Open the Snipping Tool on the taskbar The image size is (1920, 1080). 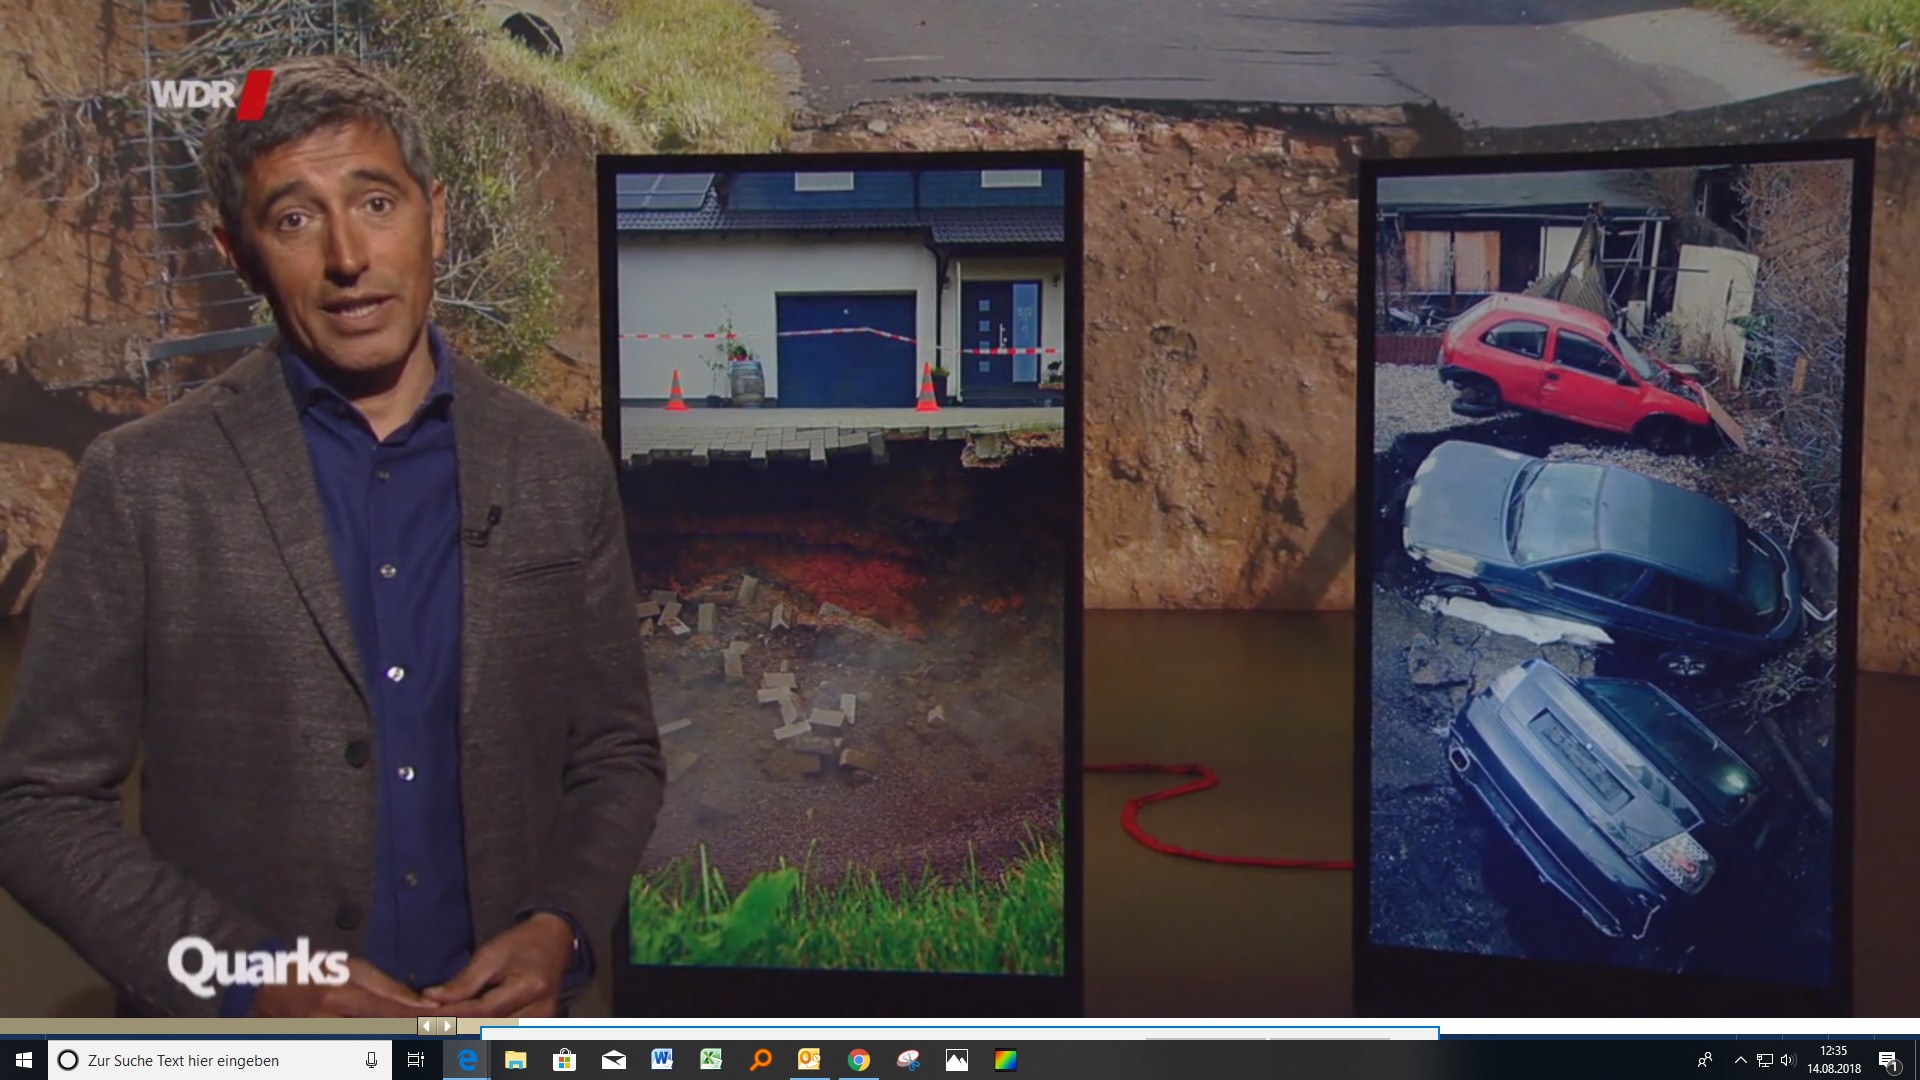pyautogui.click(x=907, y=1060)
